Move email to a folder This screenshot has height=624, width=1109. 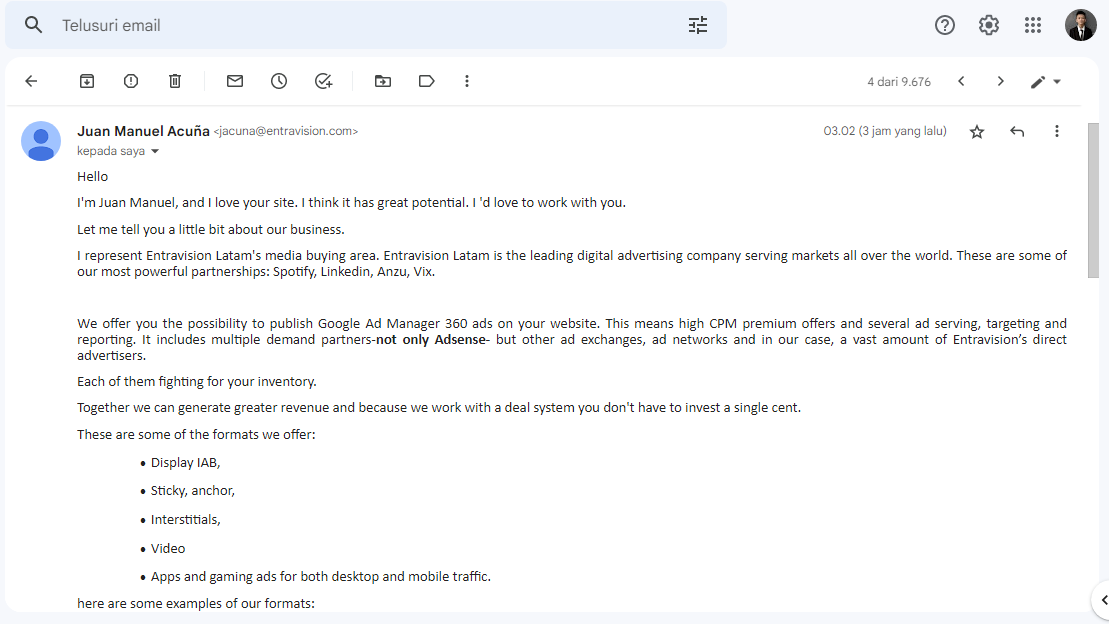coord(383,81)
